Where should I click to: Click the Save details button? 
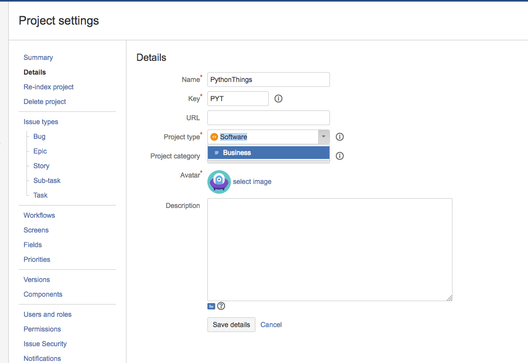(x=231, y=325)
